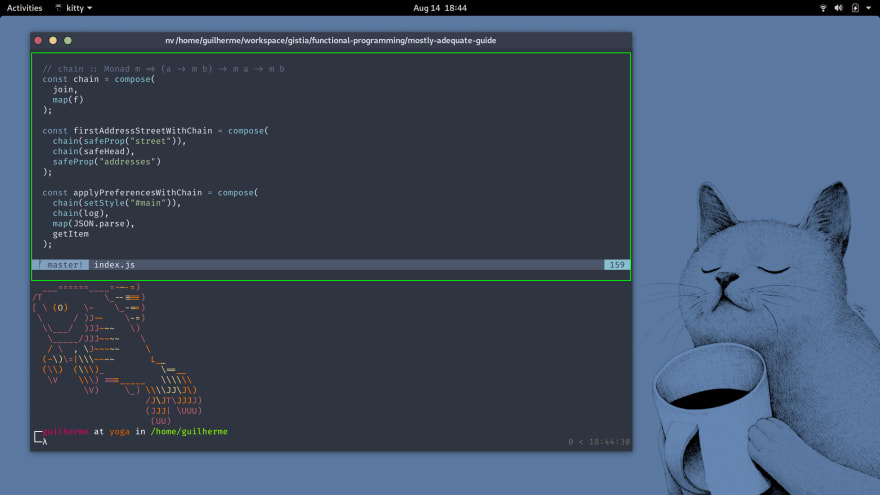The image size is (880, 495).
Task: Maximize the kitty window with green button
Action: [68, 40]
